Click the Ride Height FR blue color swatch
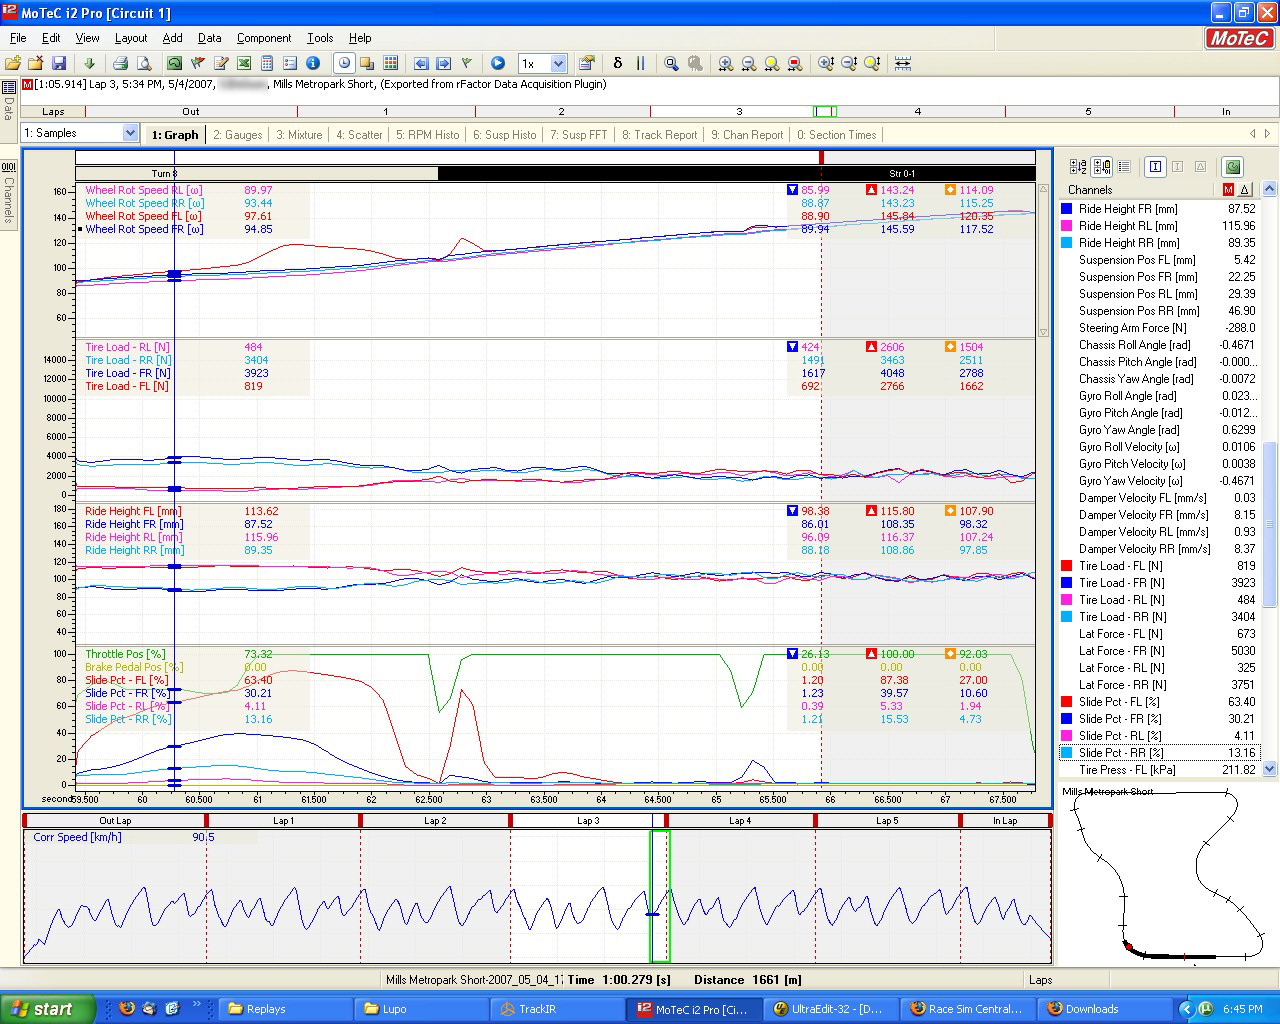The height and width of the screenshot is (1024, 1280). click(x=1067, y=209)
